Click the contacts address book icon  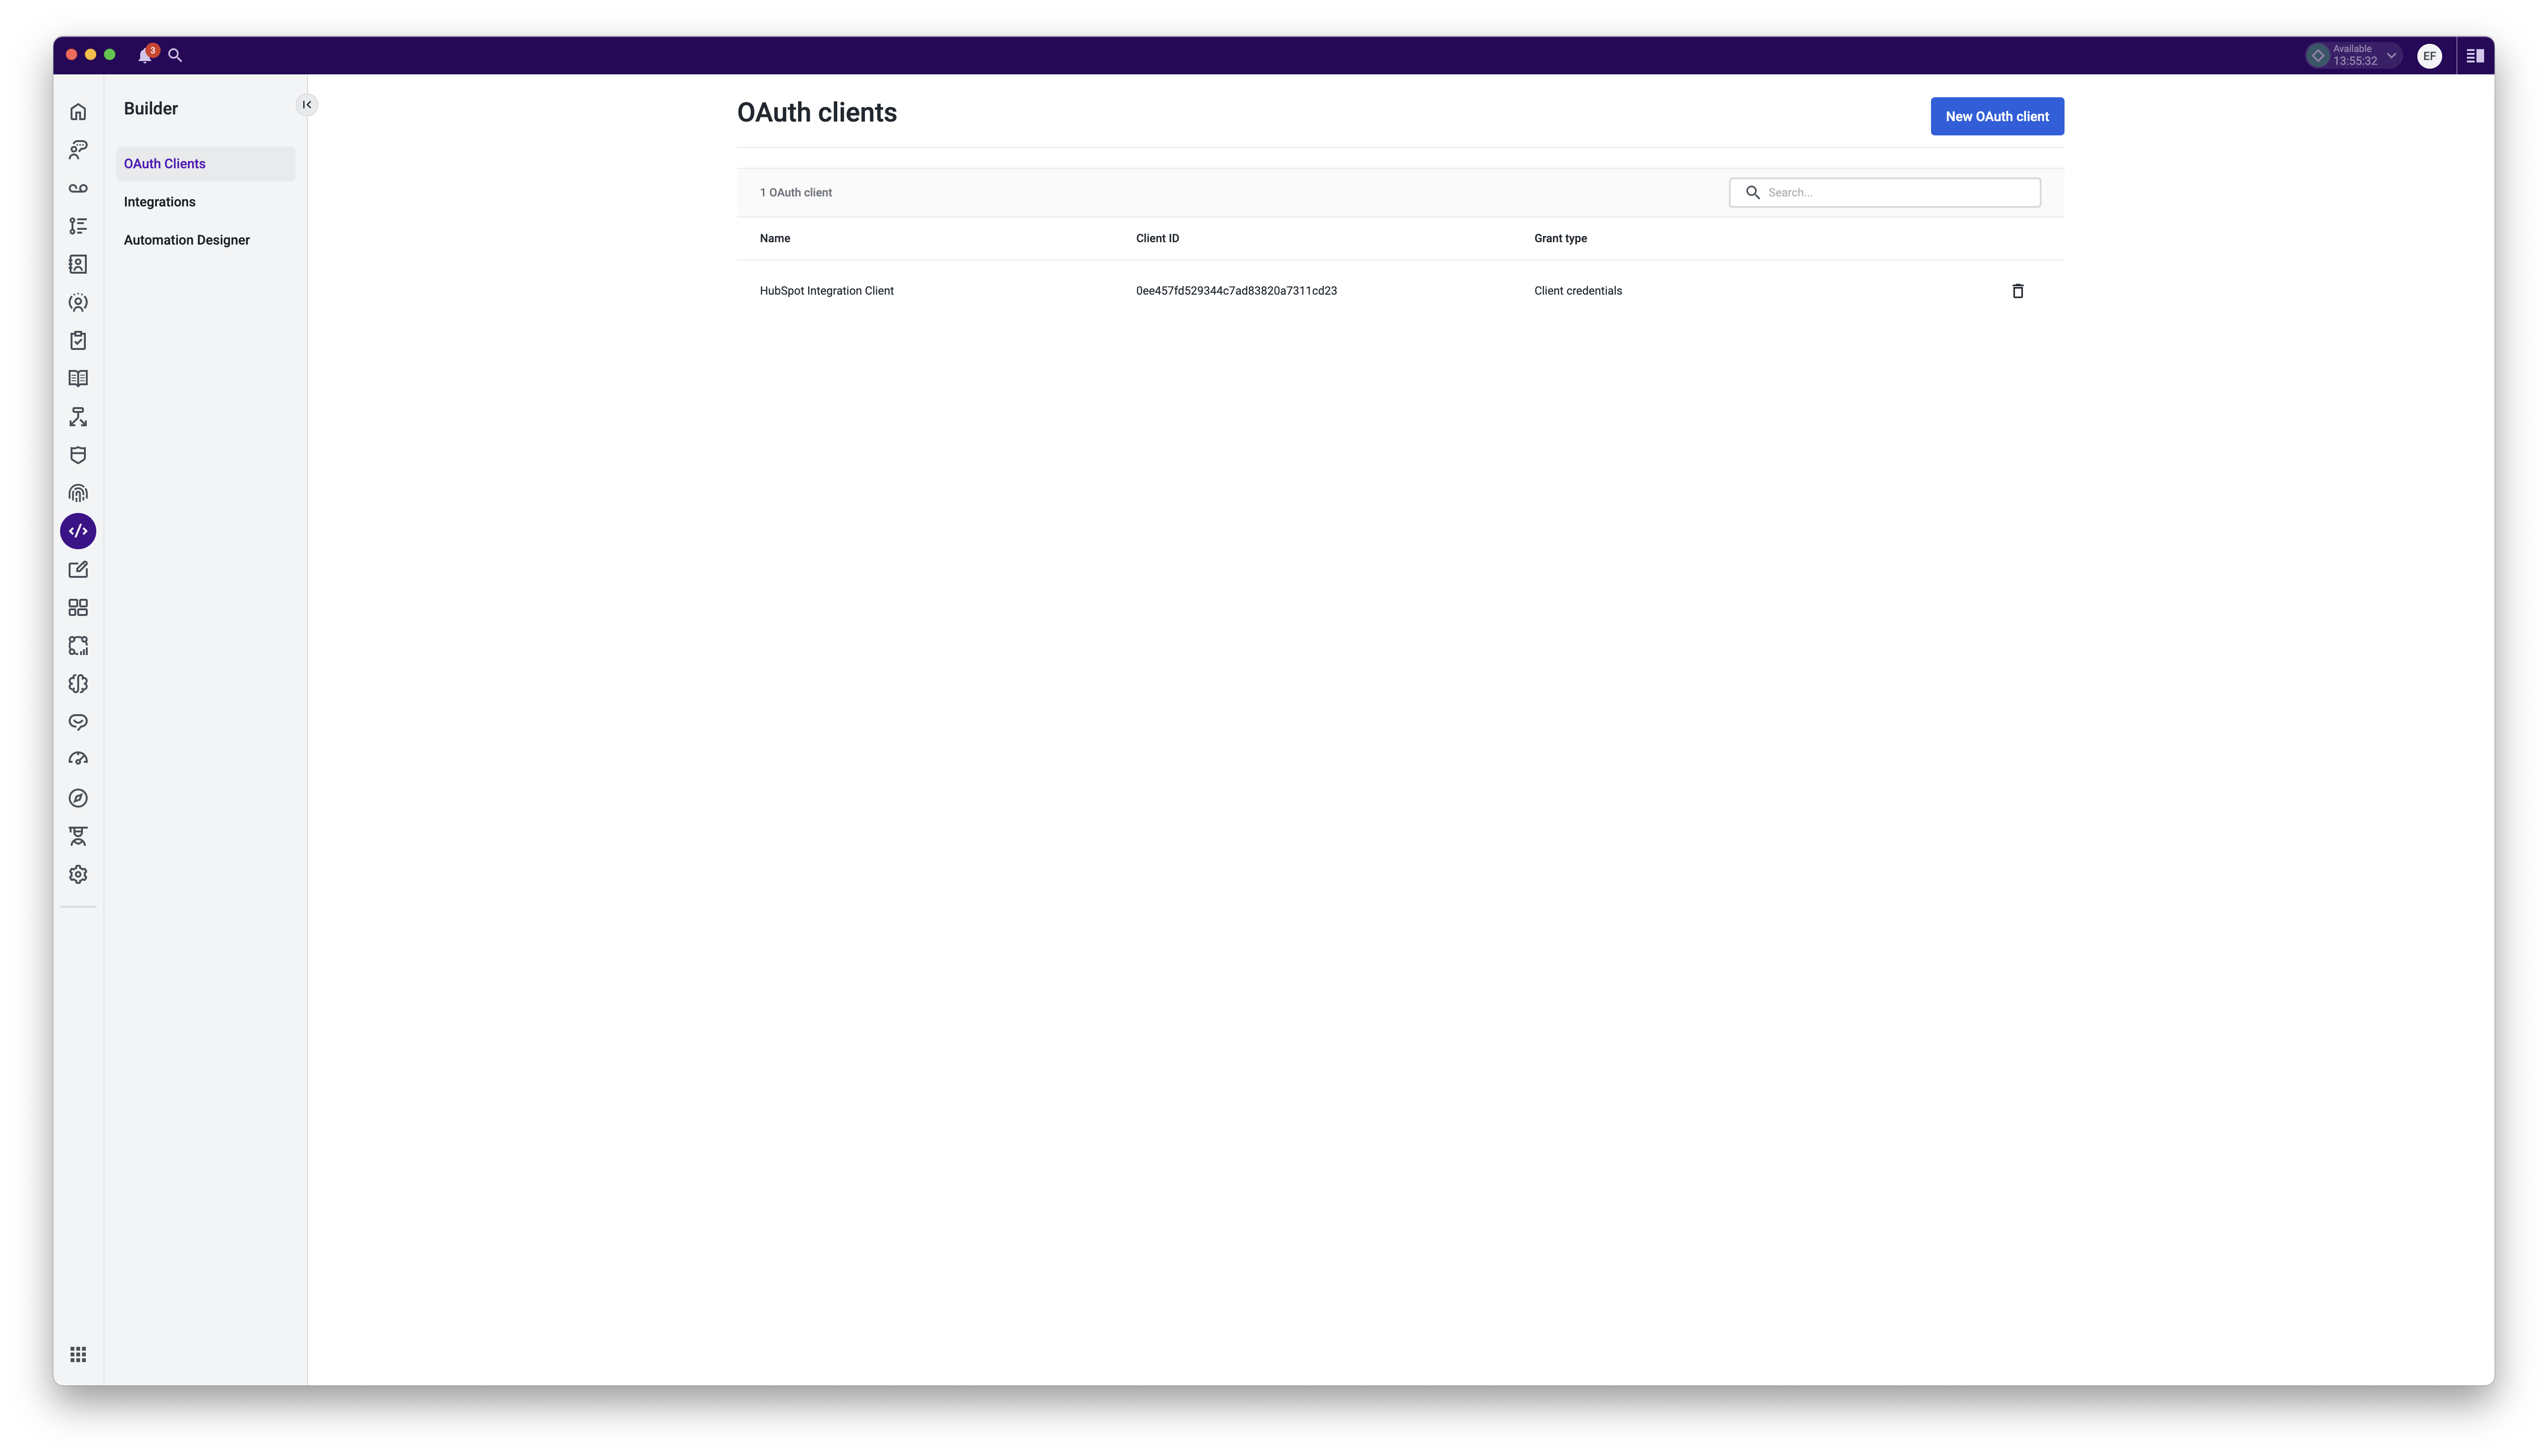coord(78,264)
